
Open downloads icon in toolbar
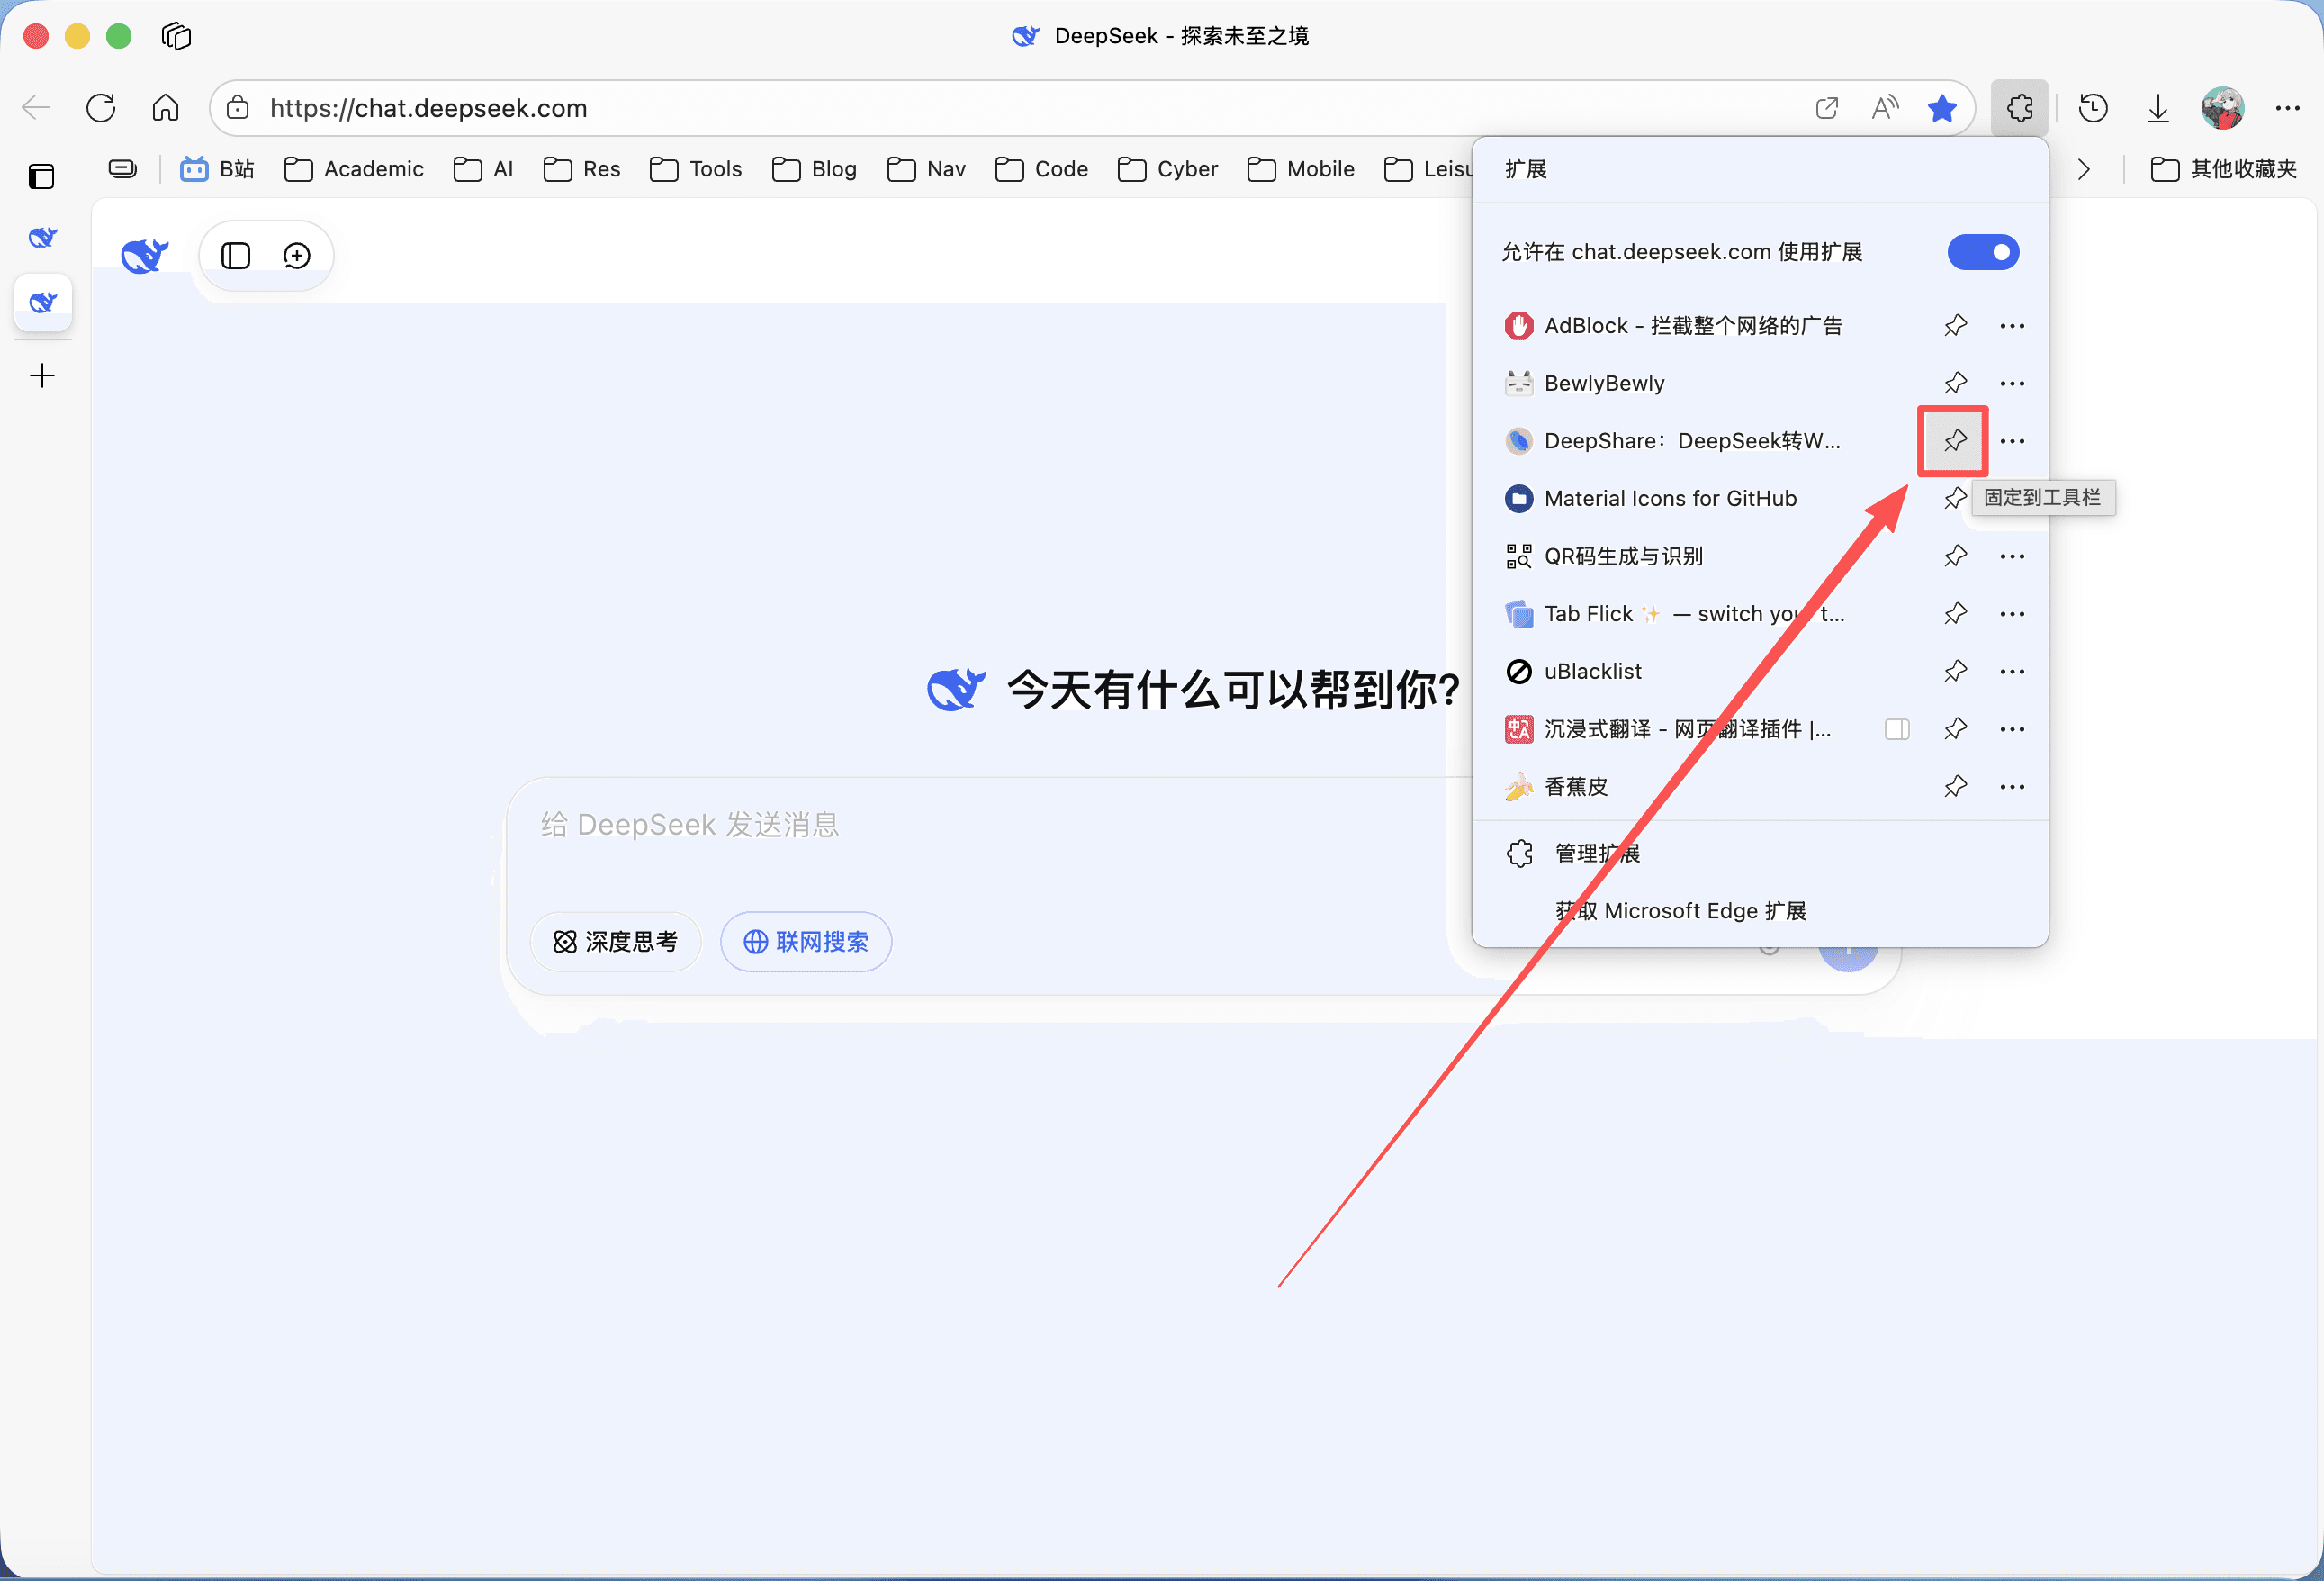(x=2157, y=108)
